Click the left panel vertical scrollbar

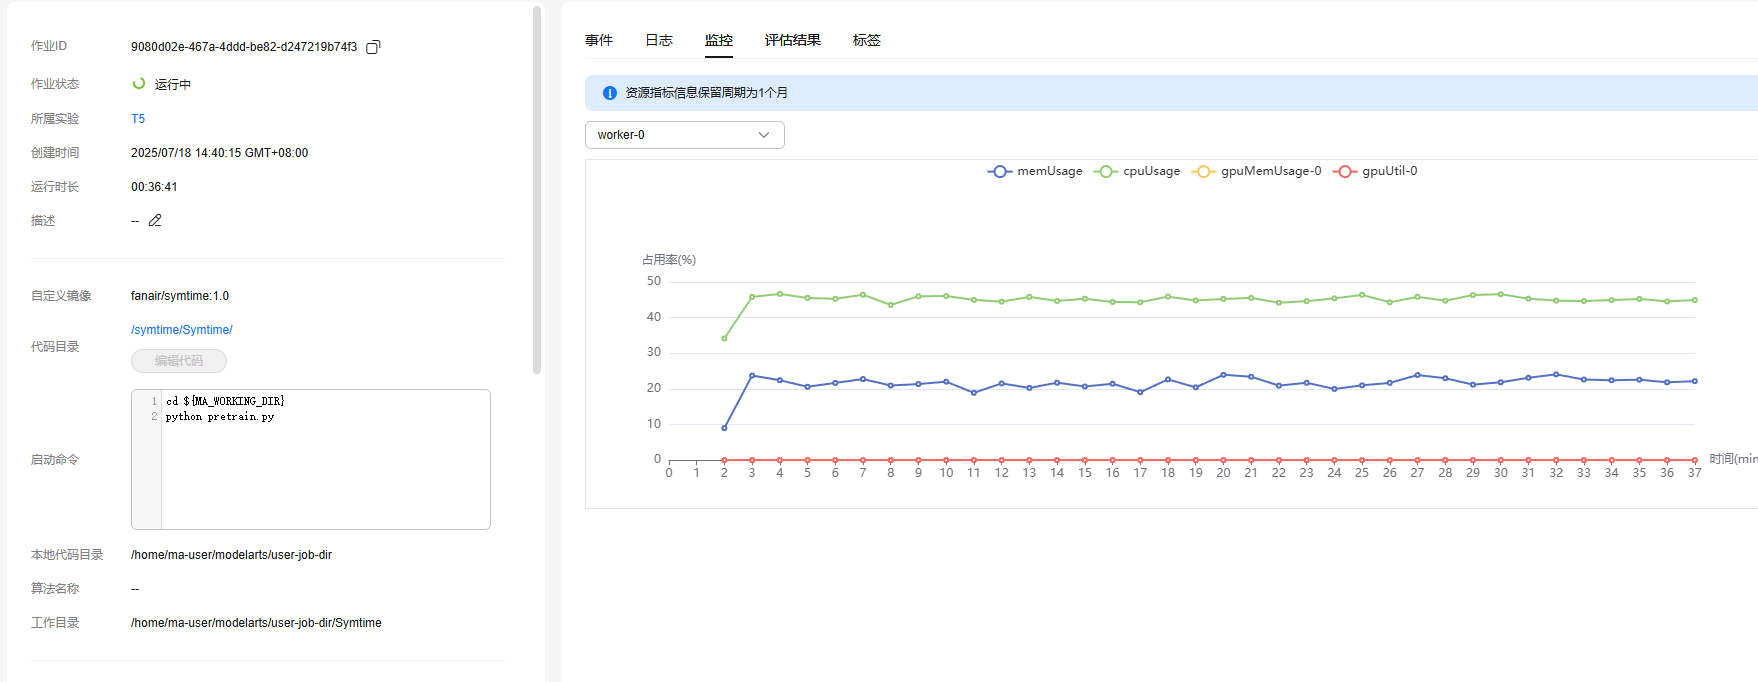537,190
